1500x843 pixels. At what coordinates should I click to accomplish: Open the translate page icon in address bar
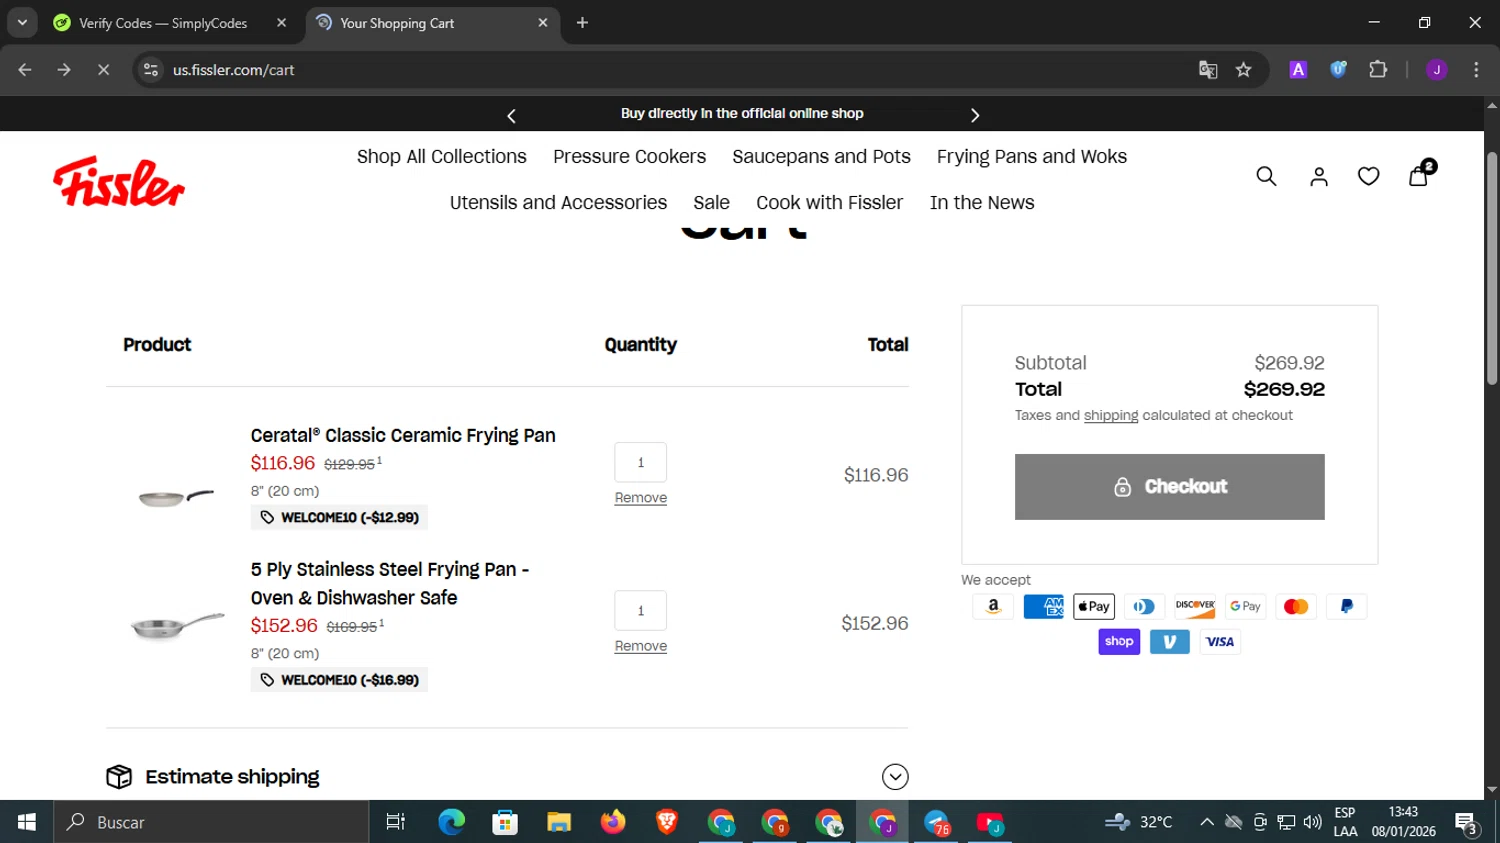[1208, 70]
